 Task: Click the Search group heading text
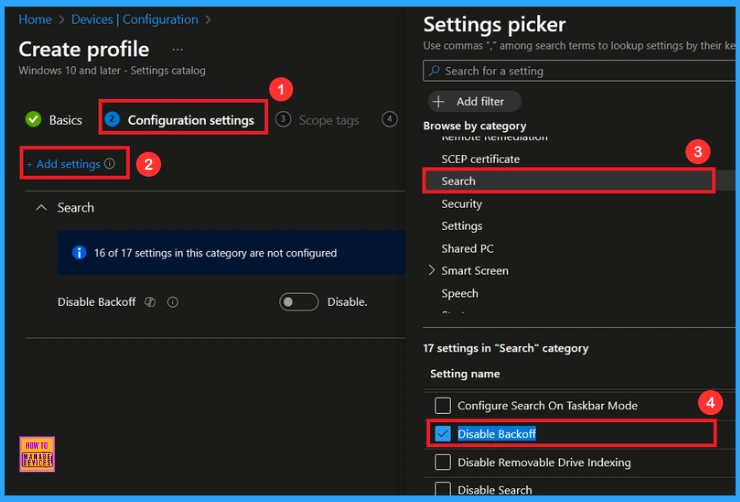76,208
